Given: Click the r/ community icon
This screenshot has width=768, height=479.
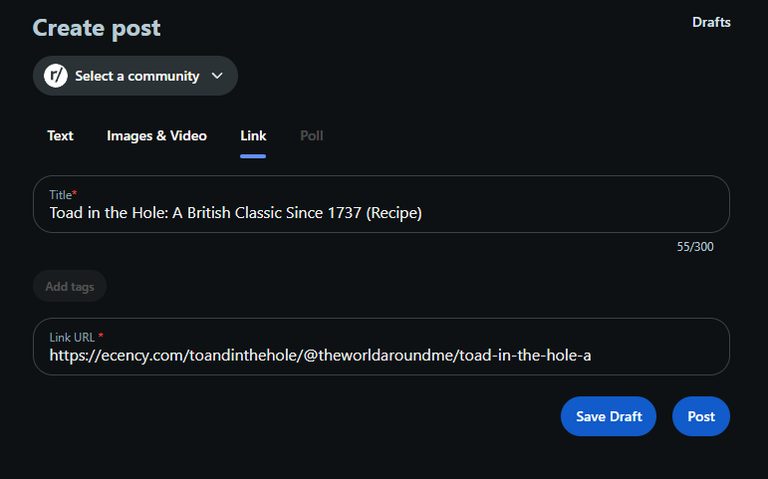Looking at the screenshot, I should coord(56,76).
